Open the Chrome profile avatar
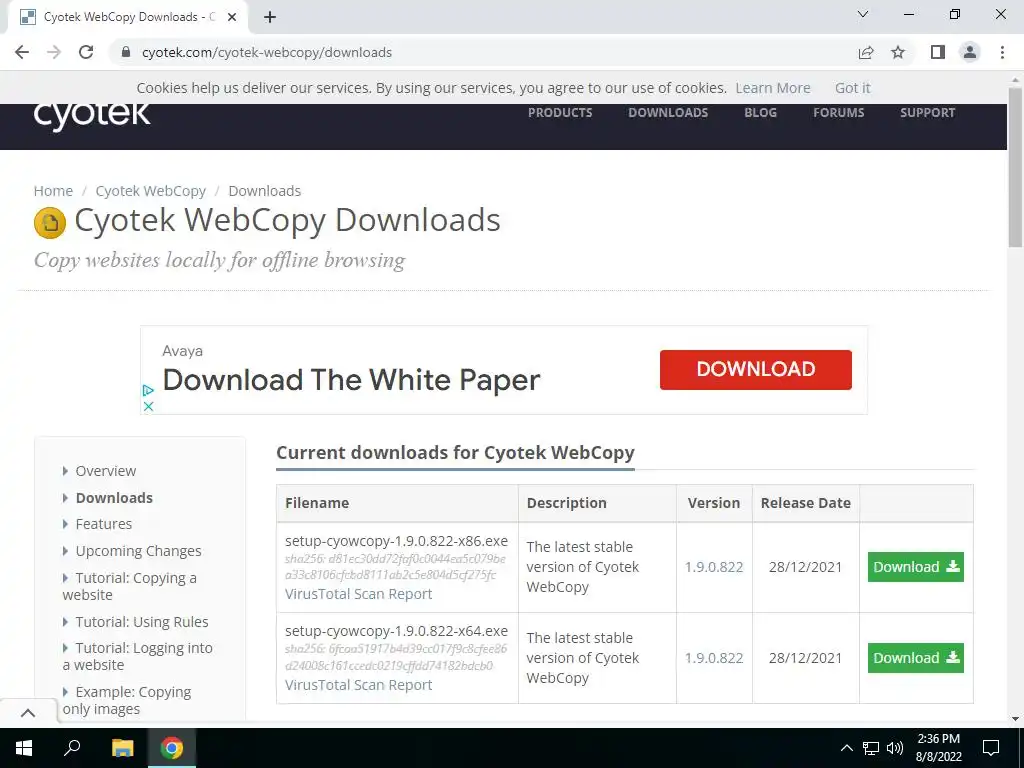1024x768 pixels. tap(970, 52)
